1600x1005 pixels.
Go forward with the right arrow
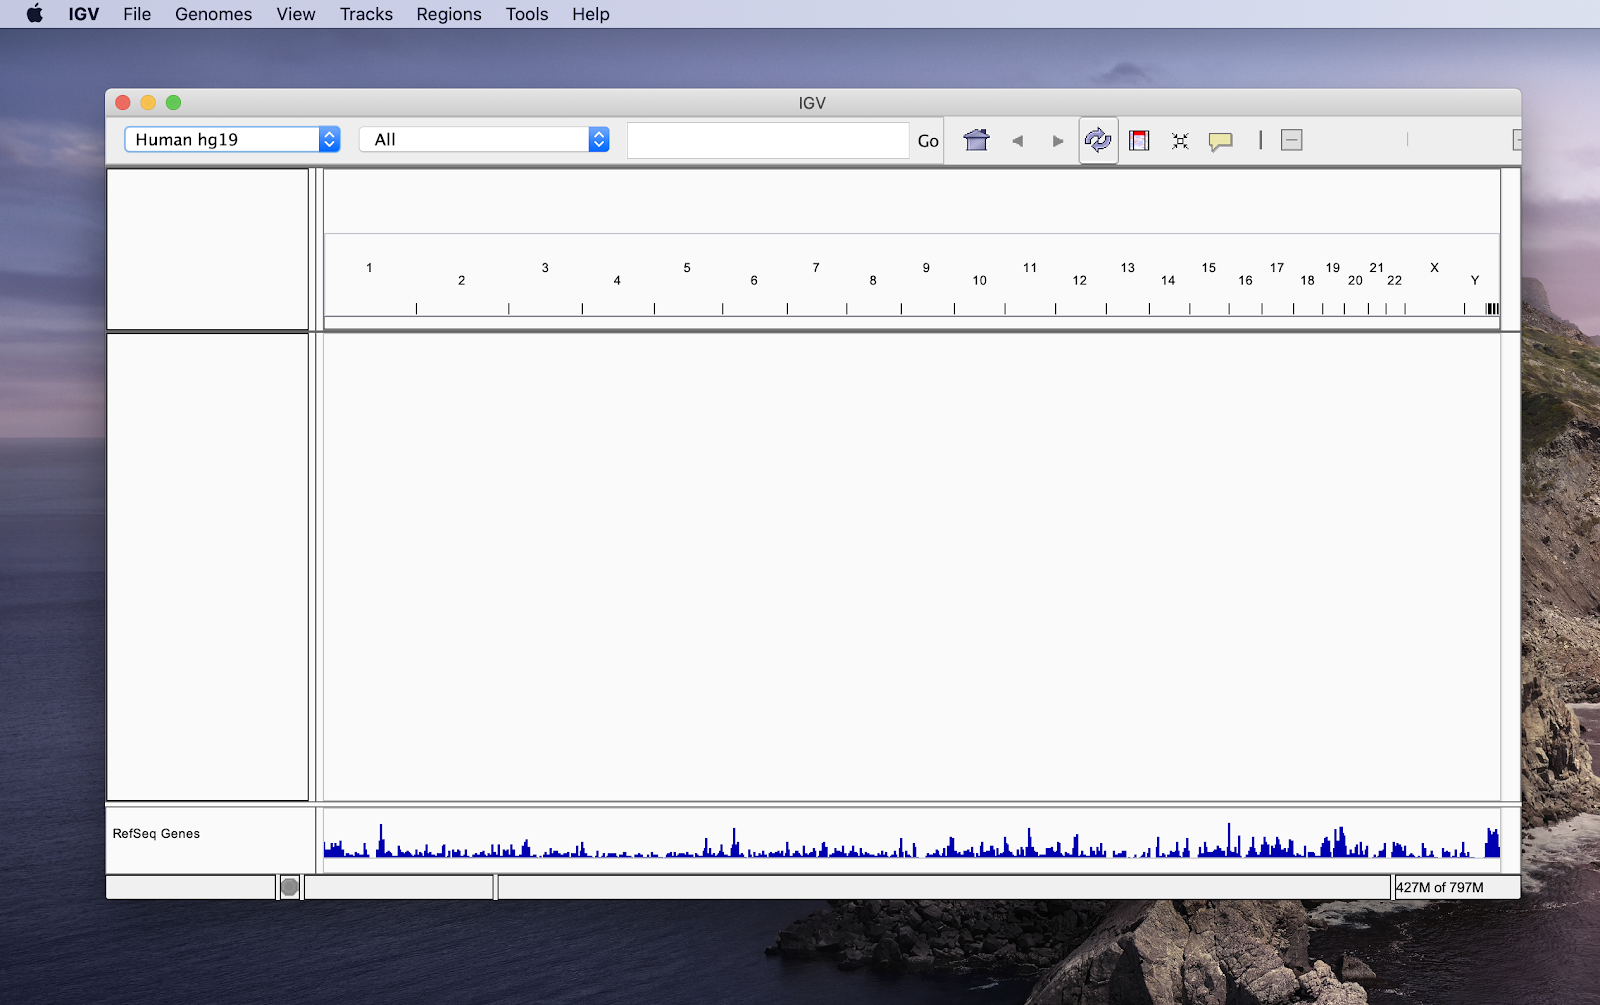coord(1058,141)
